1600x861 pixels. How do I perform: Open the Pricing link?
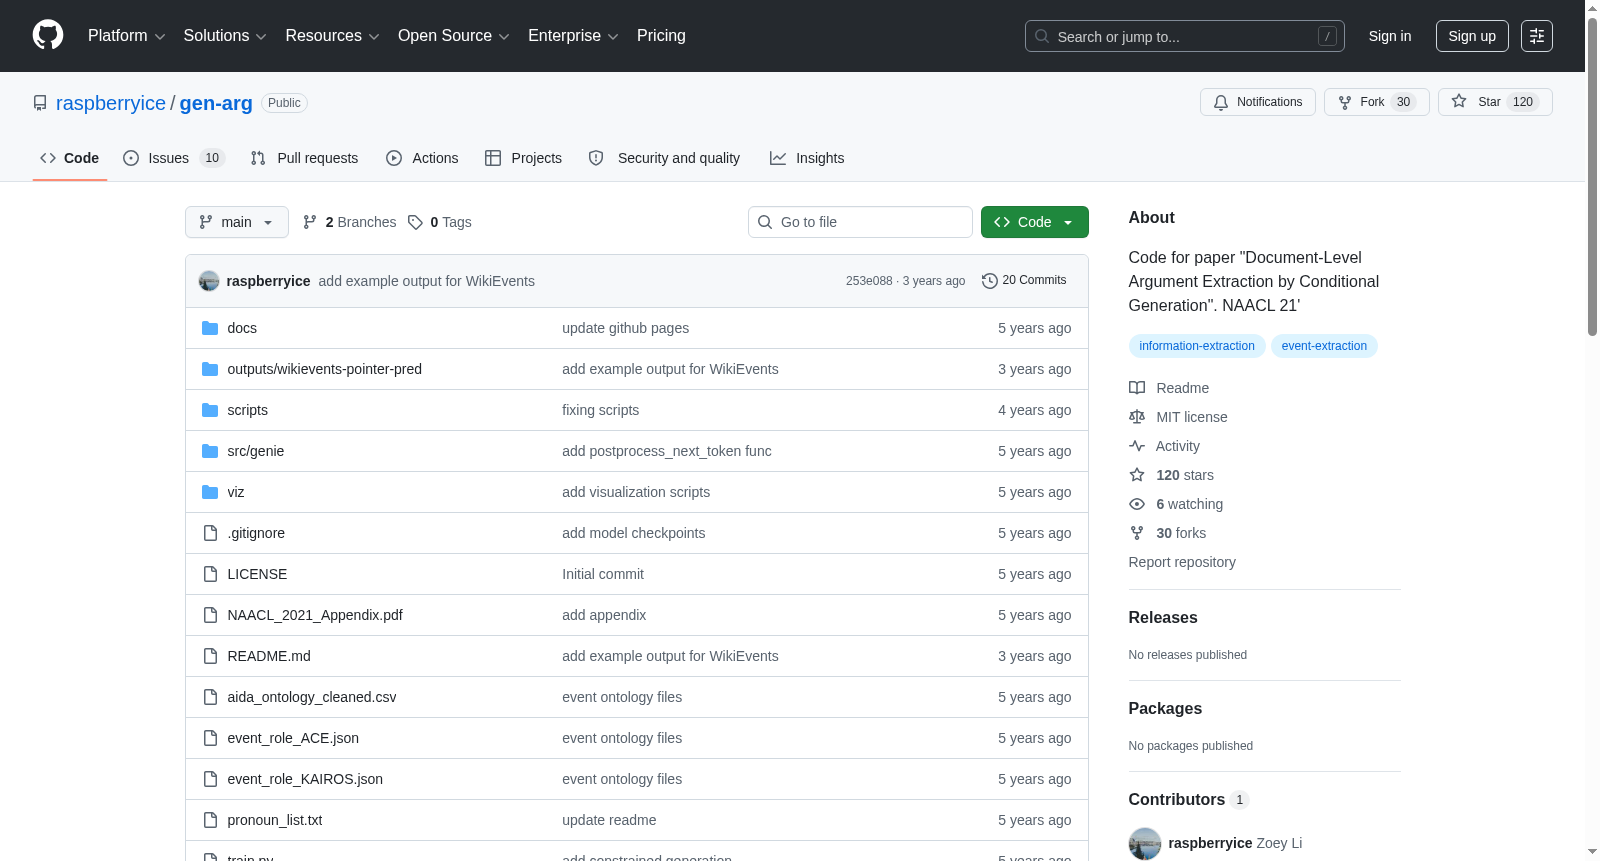pos(661,36)
